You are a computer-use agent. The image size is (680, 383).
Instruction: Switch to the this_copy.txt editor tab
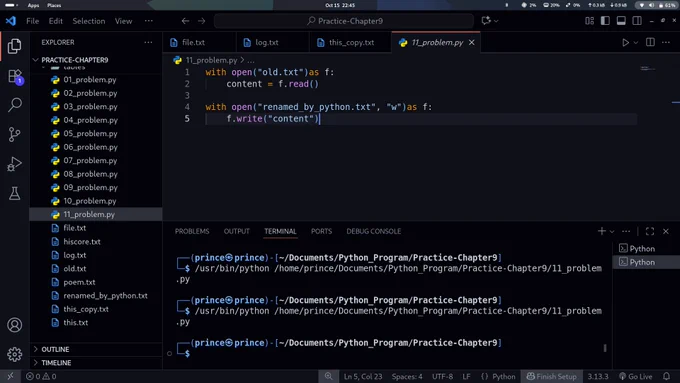[x=351, y=43]
